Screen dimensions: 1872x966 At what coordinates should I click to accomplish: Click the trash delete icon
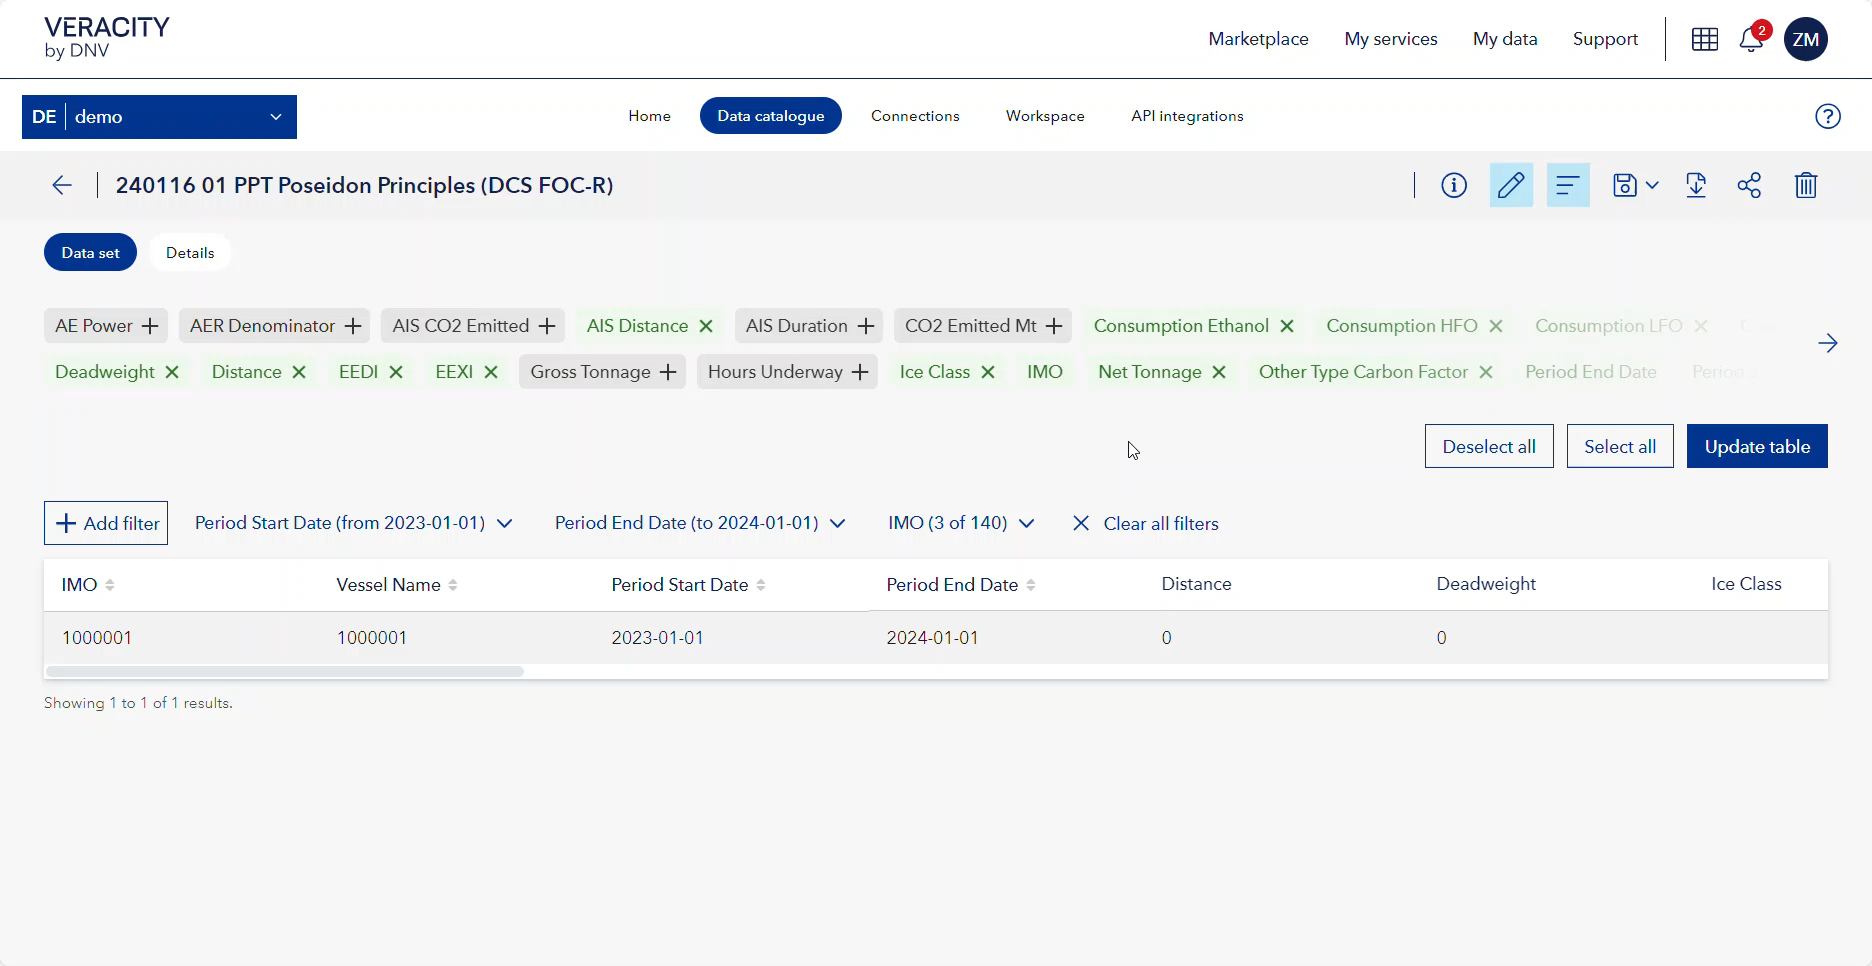1806,185
